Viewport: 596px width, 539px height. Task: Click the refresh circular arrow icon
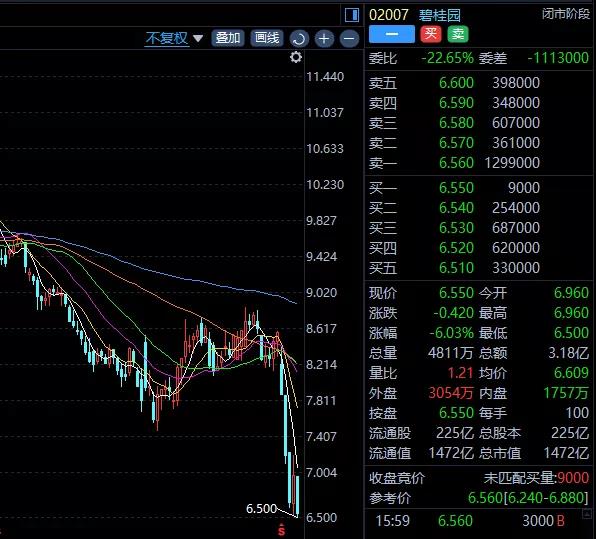[299, 38]
